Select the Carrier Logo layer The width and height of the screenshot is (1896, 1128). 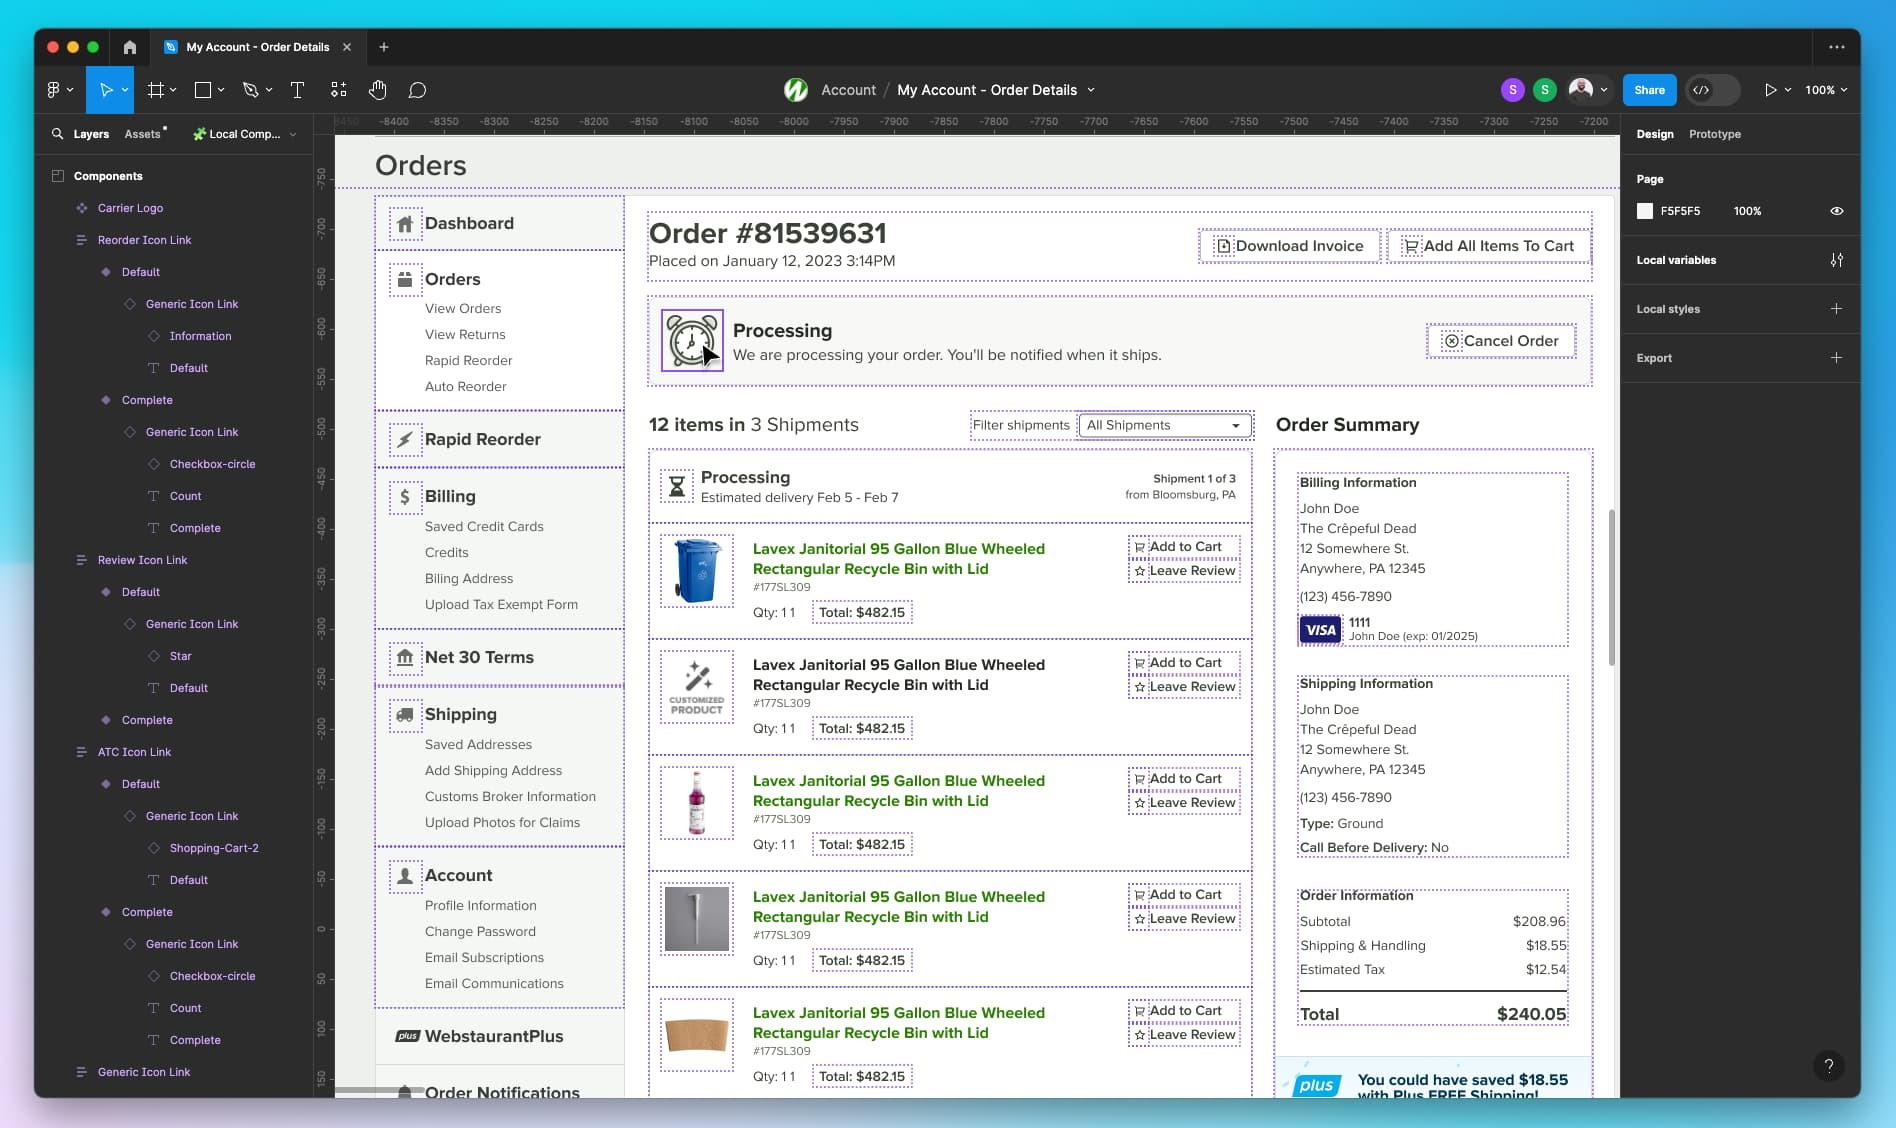point(130,208)
